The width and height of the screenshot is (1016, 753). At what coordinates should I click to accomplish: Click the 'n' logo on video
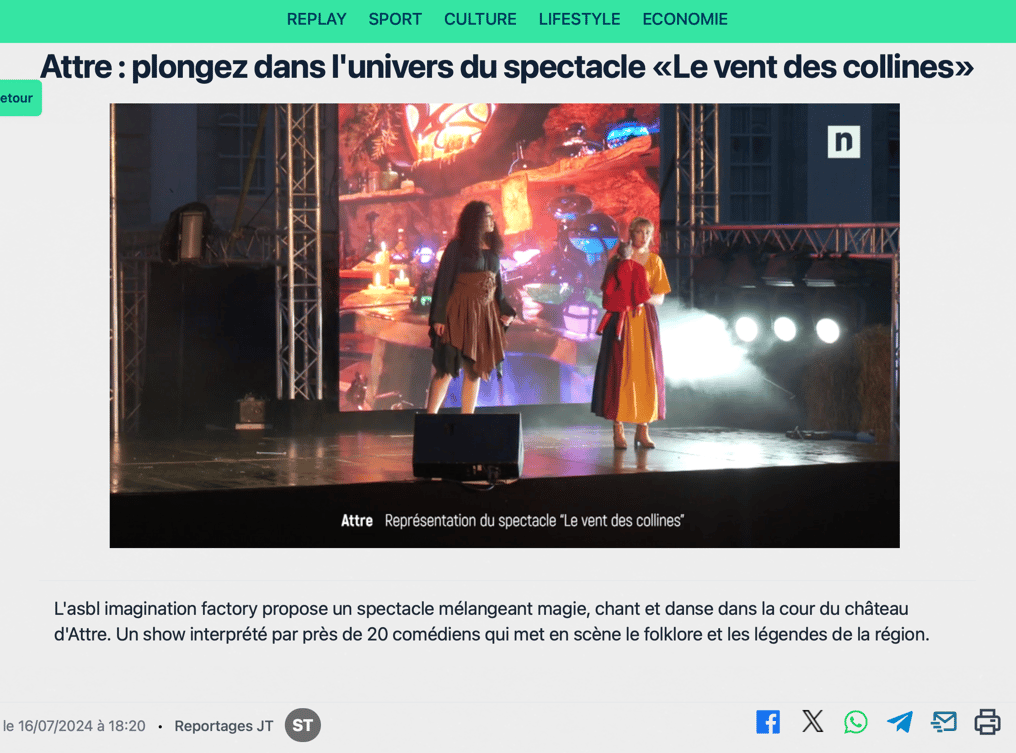844,141
